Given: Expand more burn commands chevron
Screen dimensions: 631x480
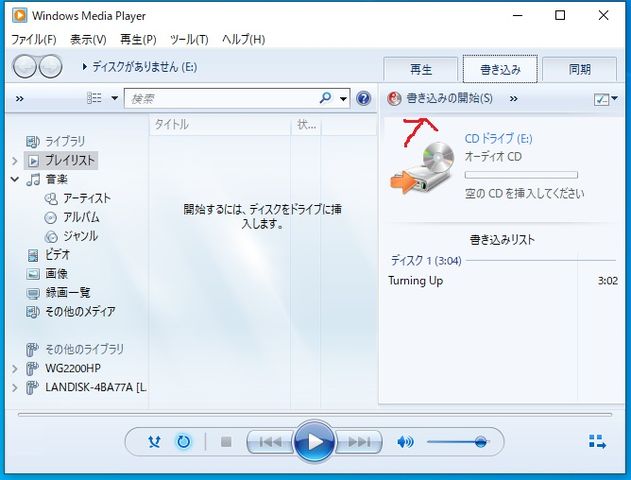Looking at the screenshot, I should coord(513,99).
